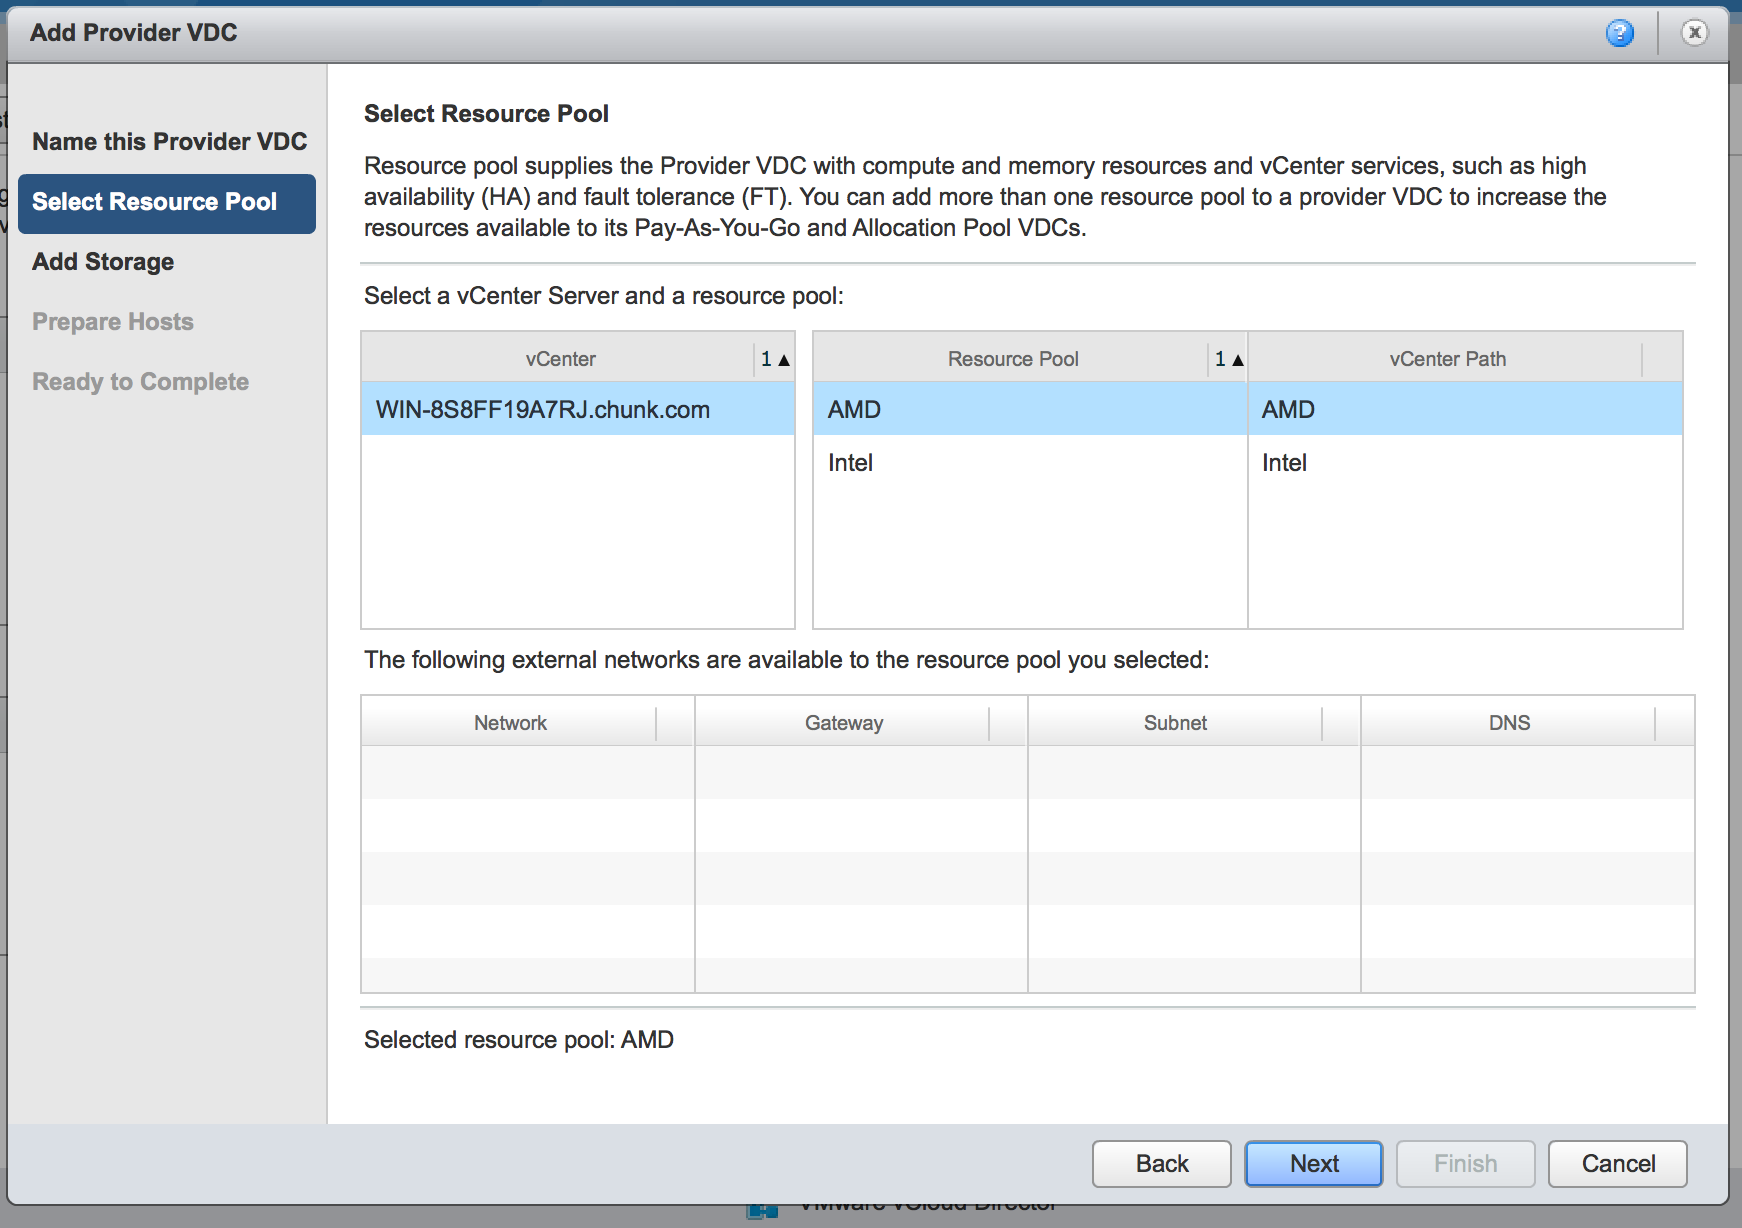Choose the Intel resource pool
This screenshot has height=1228, width=1742.
click(1028, 463)
